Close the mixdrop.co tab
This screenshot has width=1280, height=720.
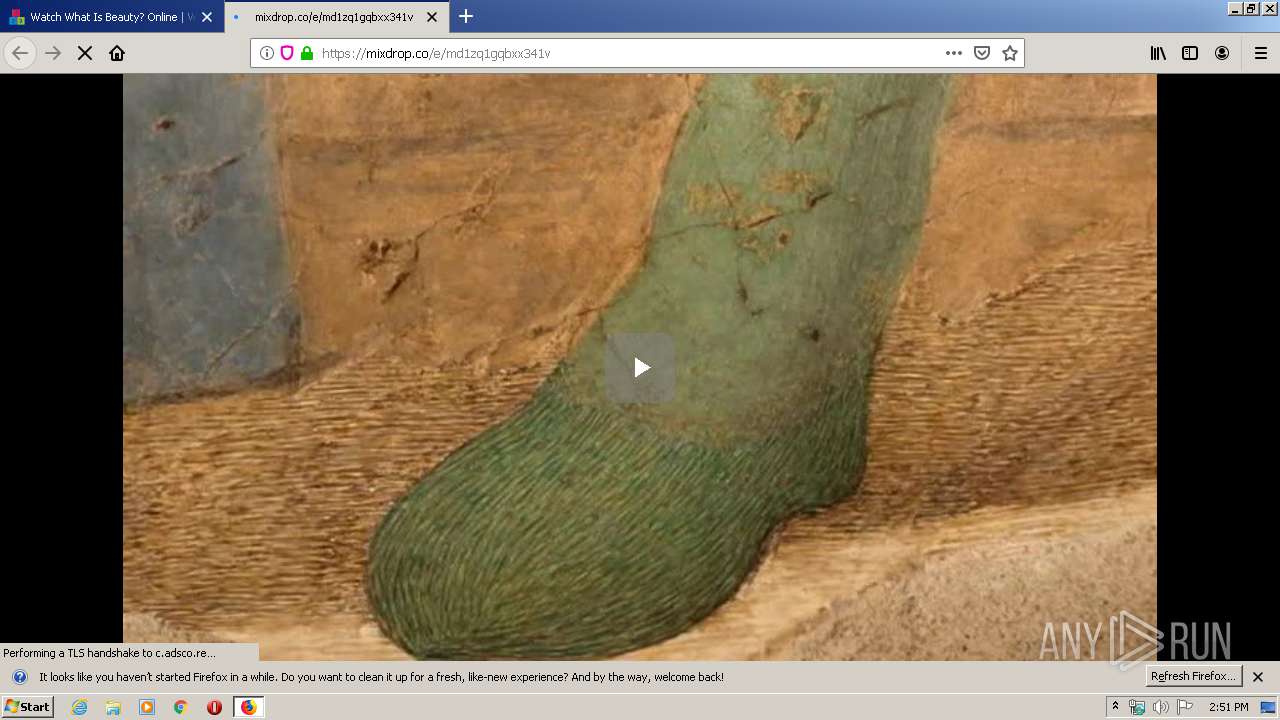click(432, 17)
